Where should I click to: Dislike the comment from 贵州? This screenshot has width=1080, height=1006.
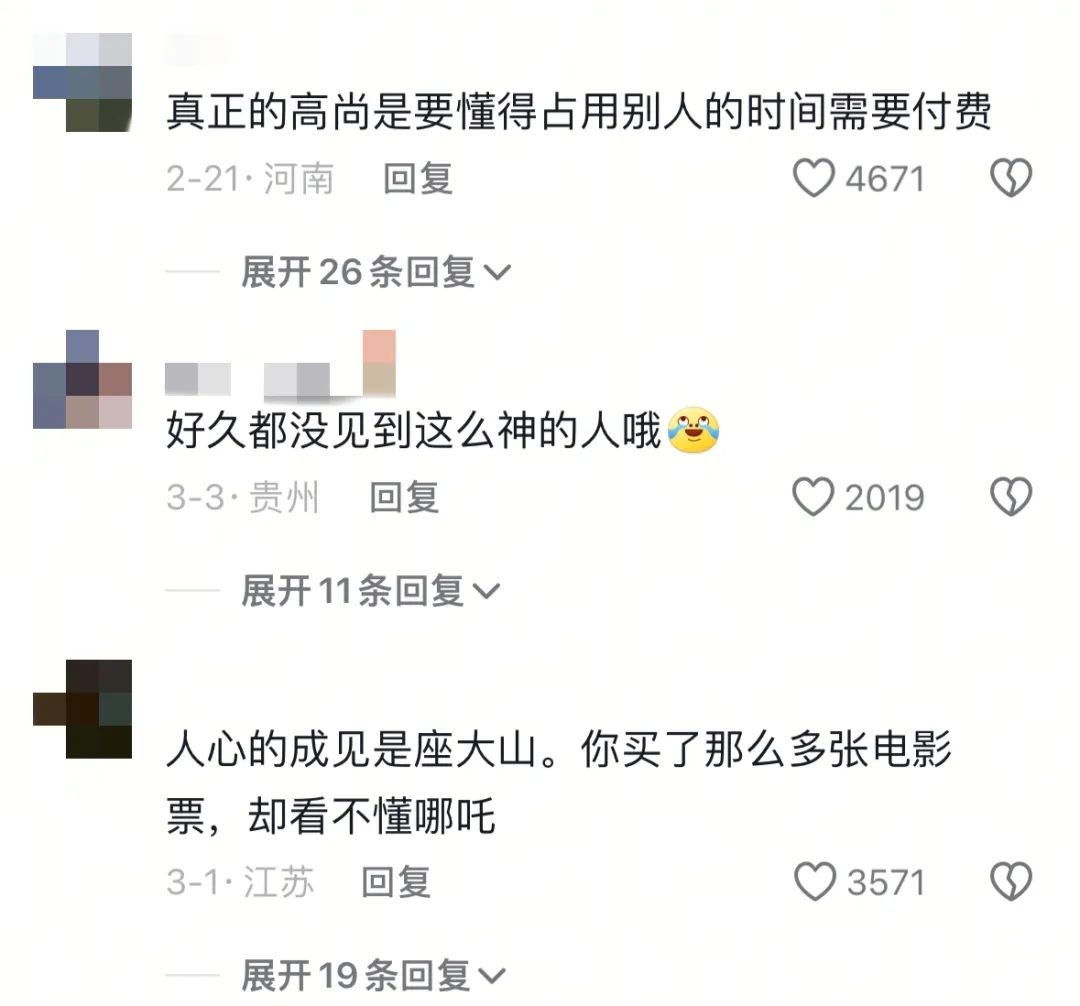pyautogui.click(x=1010, y=496)
